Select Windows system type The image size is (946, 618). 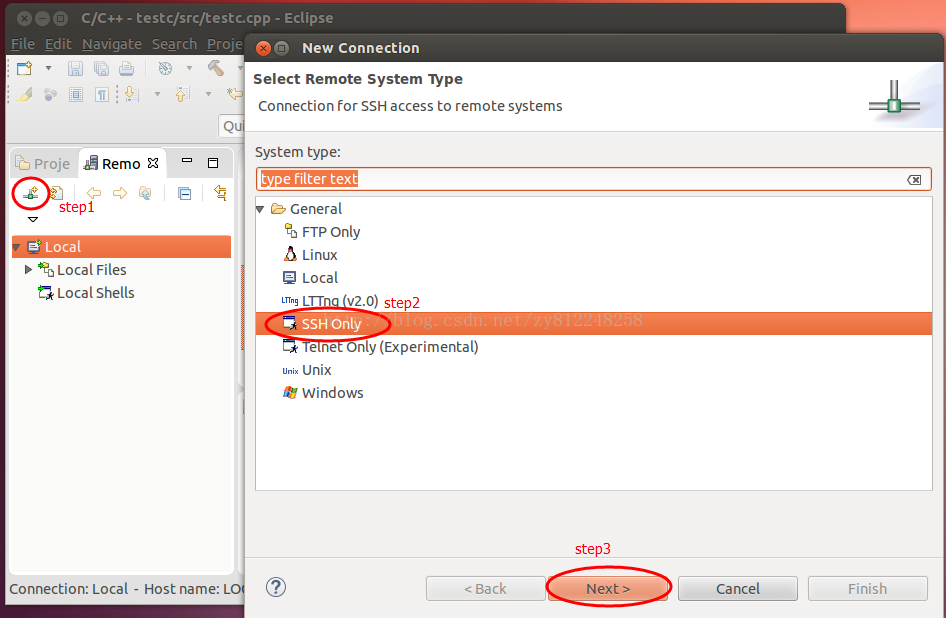click(594, 393)
